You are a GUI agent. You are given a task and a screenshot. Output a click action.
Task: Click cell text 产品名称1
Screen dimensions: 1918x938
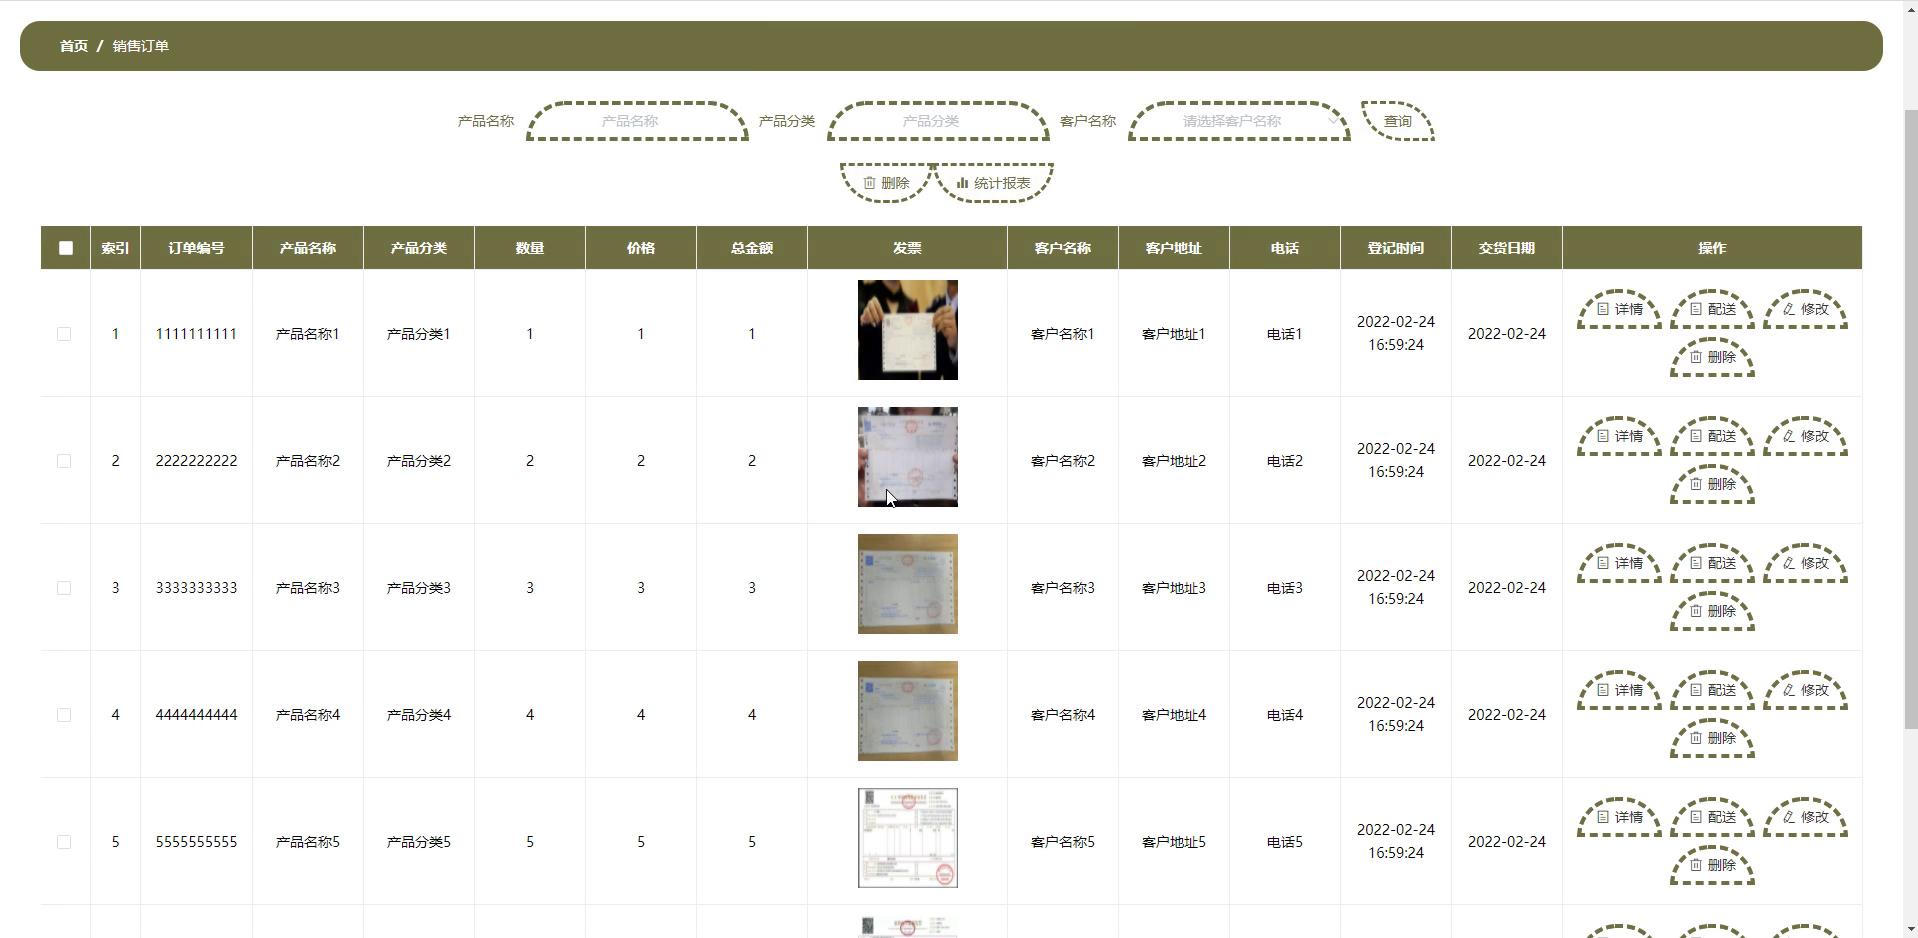pos(308,334)
